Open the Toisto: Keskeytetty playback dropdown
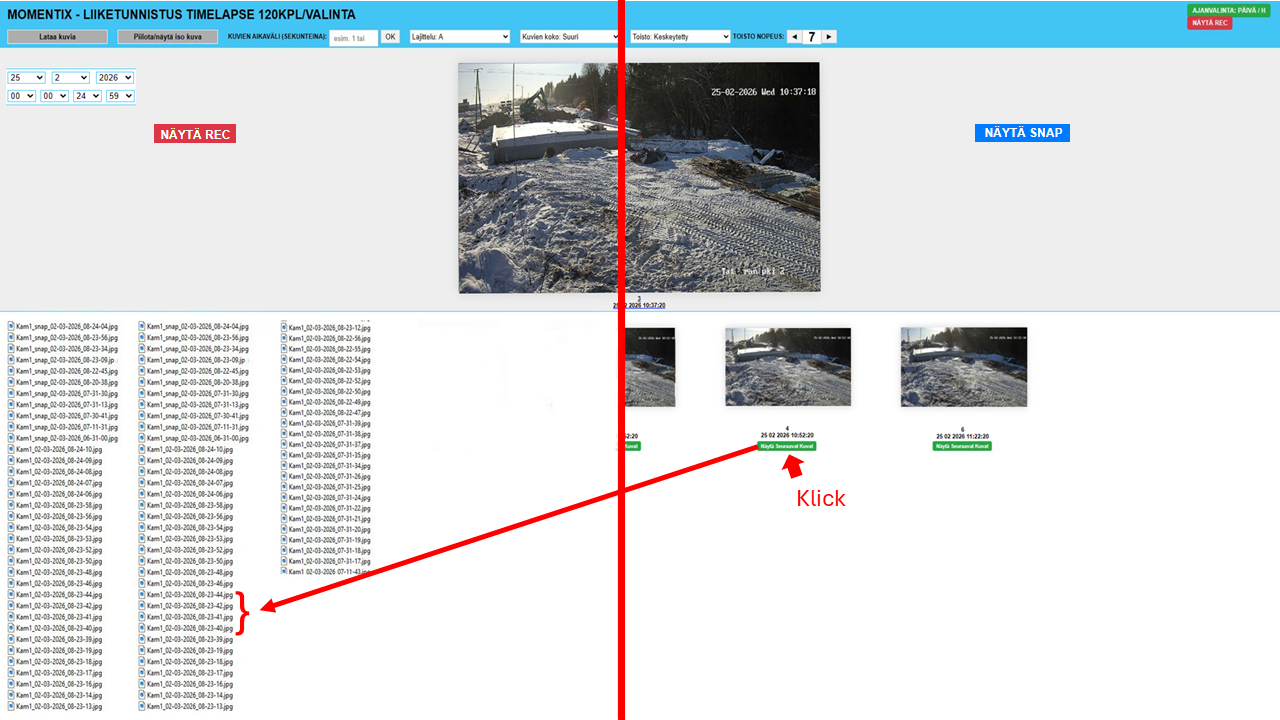The height and width of the screenshot is (720, 1280). tap(680, 37)
